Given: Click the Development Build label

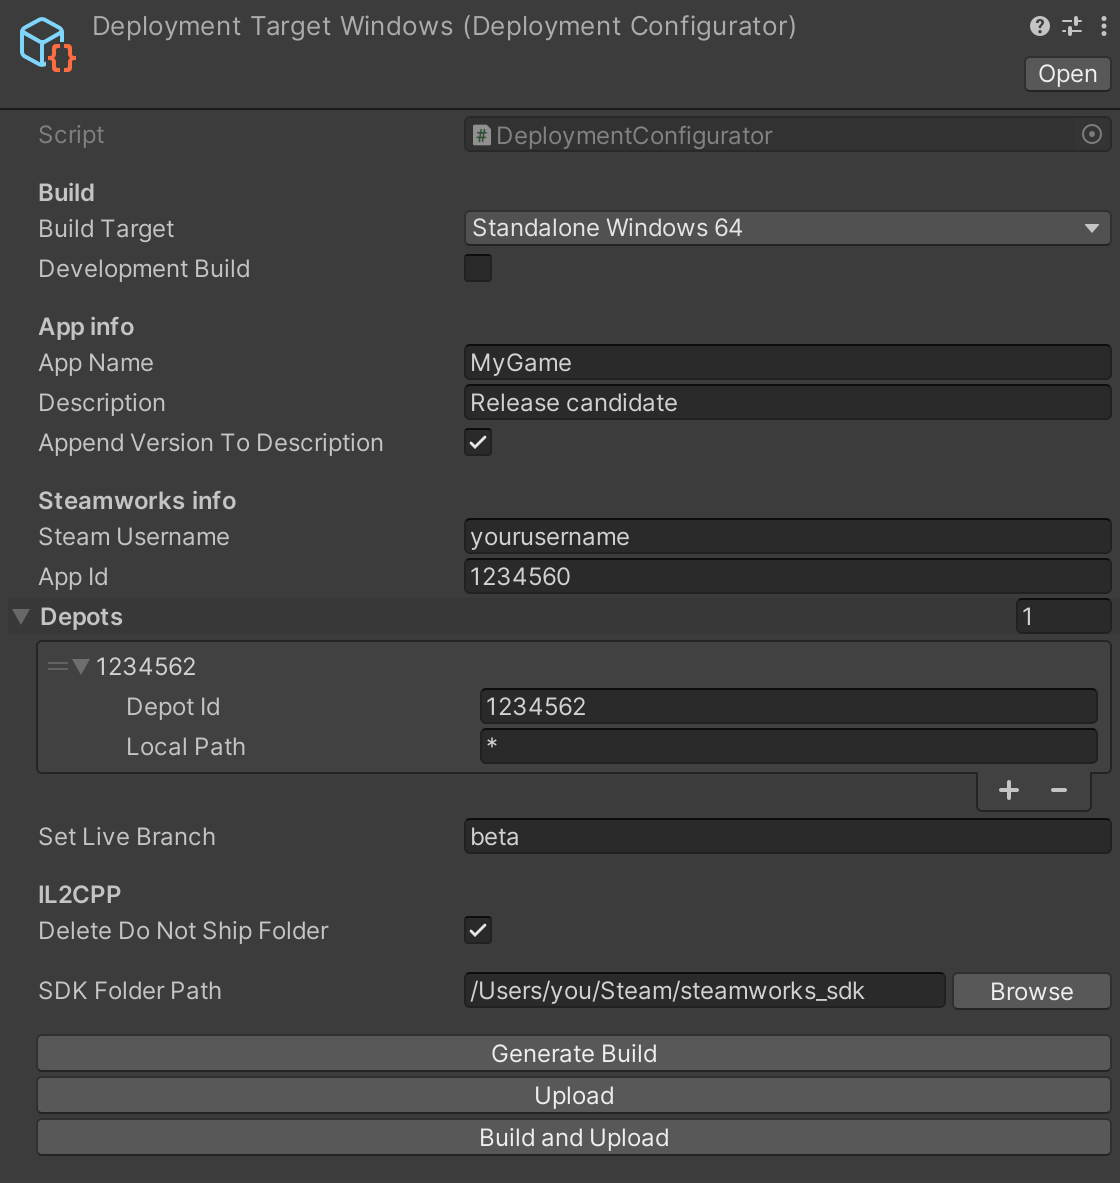Looking at the screenshot, I should pos(144,269).
